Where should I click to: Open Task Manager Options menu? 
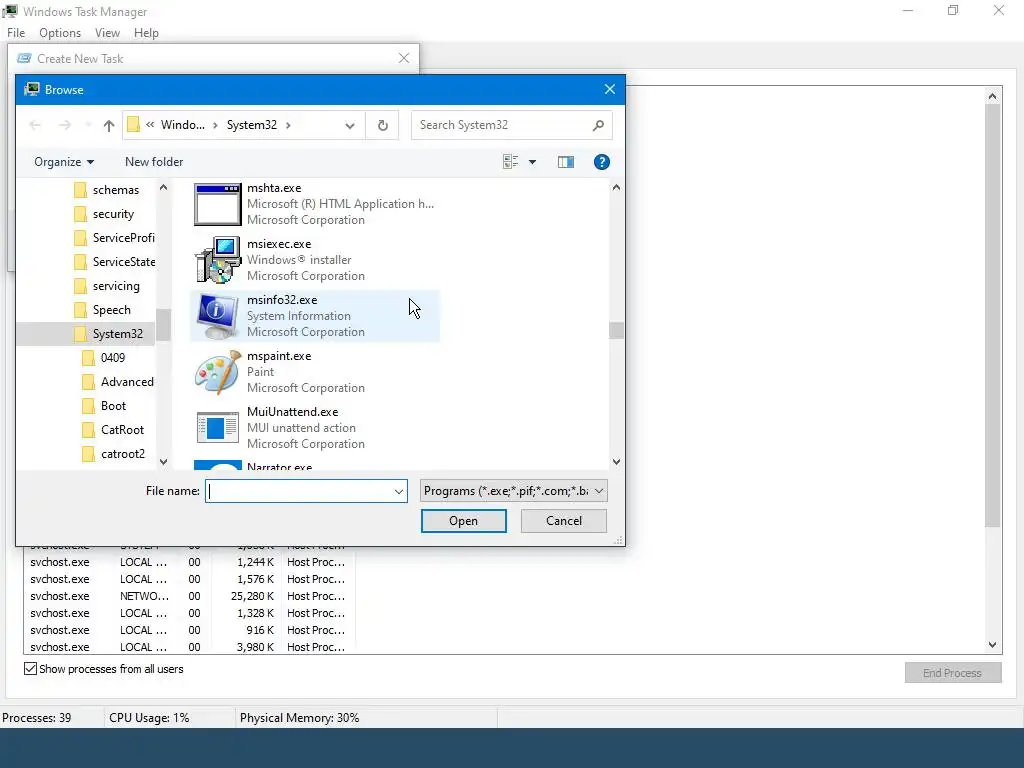point(60,33)
